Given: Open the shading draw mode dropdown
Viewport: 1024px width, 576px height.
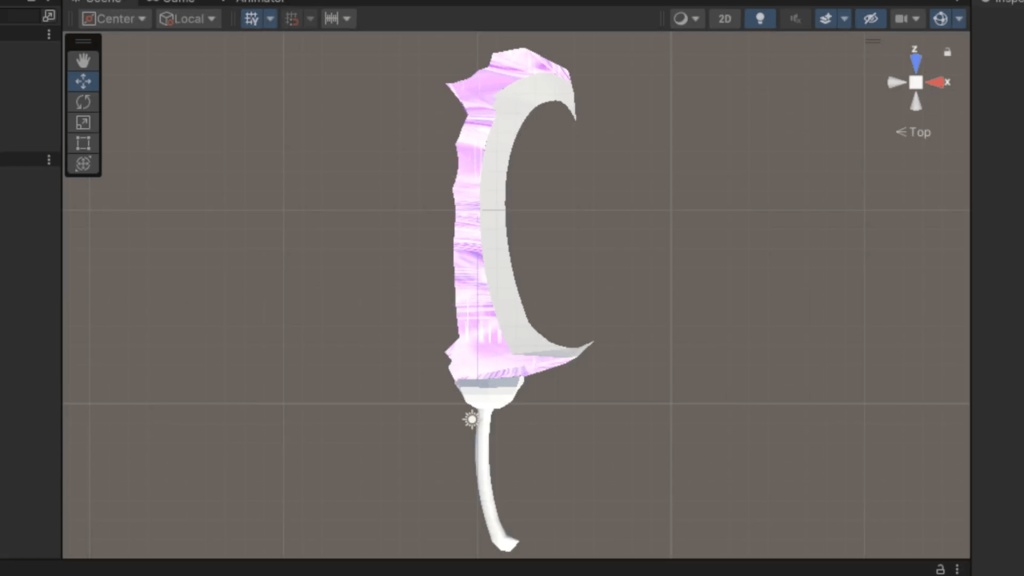Looking at the screenshot, I should (x=686, y=19).
